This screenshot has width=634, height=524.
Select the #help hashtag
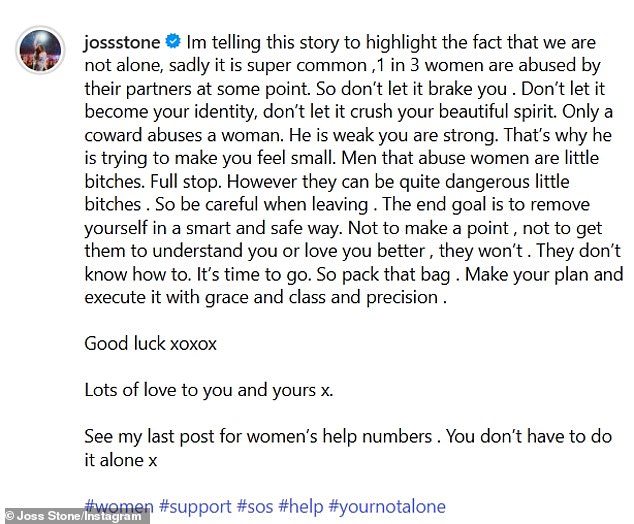click(x=301, y=507)
